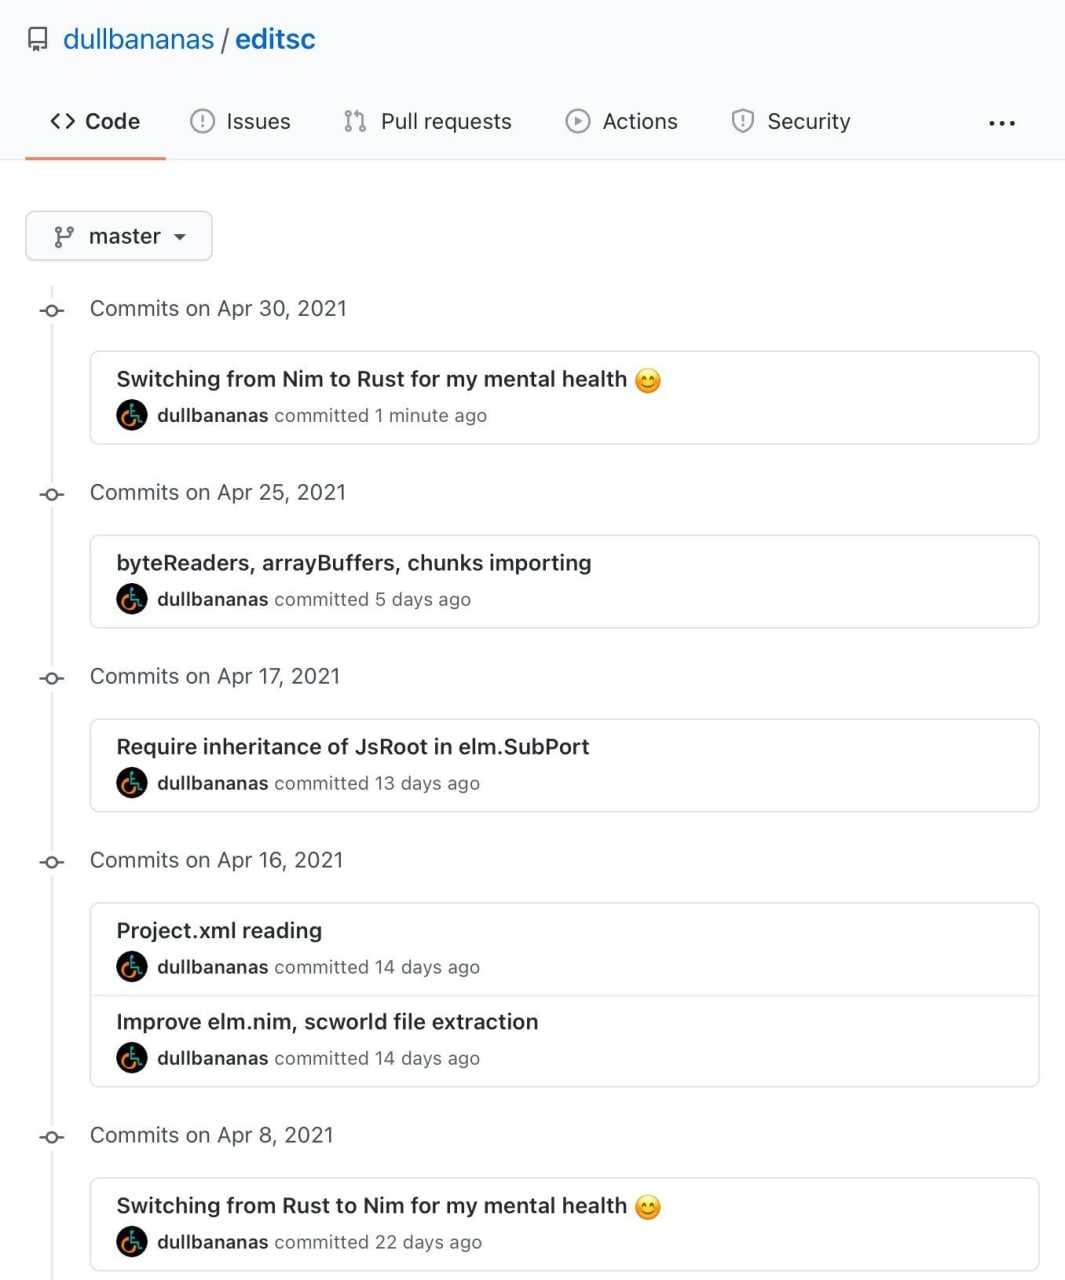This screenshot has height=1280, width=1065.
Task: Open 'byteReaders, arrayBuffers, chunks importing' commit
Action: tap(354, 563)
